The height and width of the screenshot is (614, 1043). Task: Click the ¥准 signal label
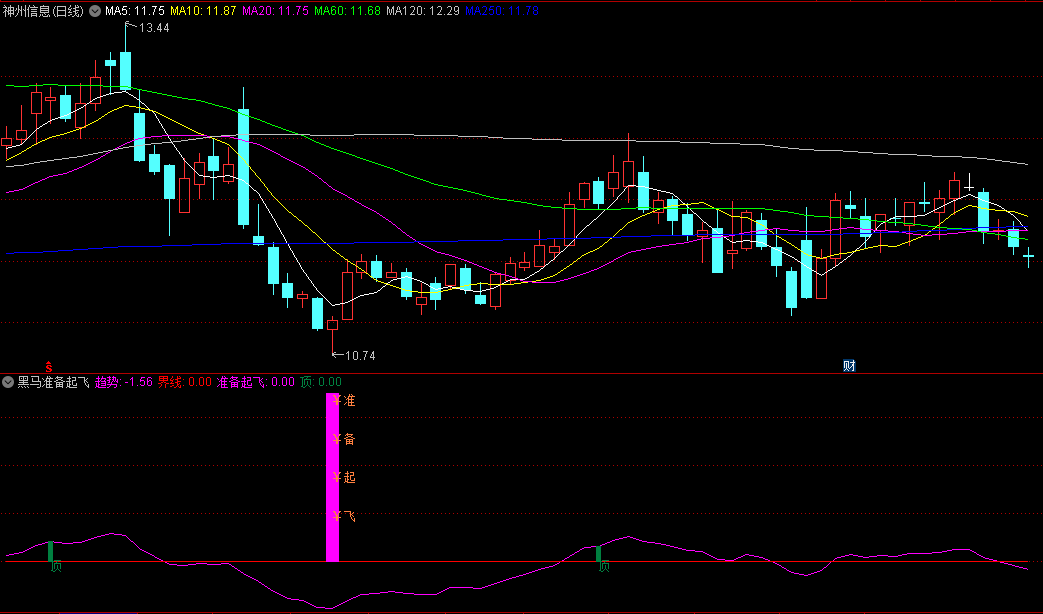pyautogui.click(x=344, y=400)
